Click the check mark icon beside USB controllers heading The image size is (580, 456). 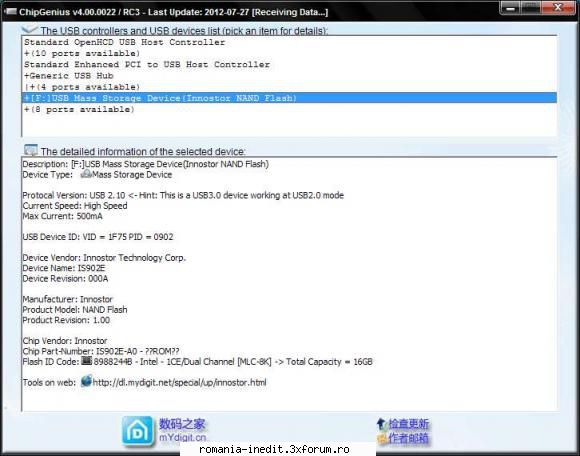[x=30, y=29]
